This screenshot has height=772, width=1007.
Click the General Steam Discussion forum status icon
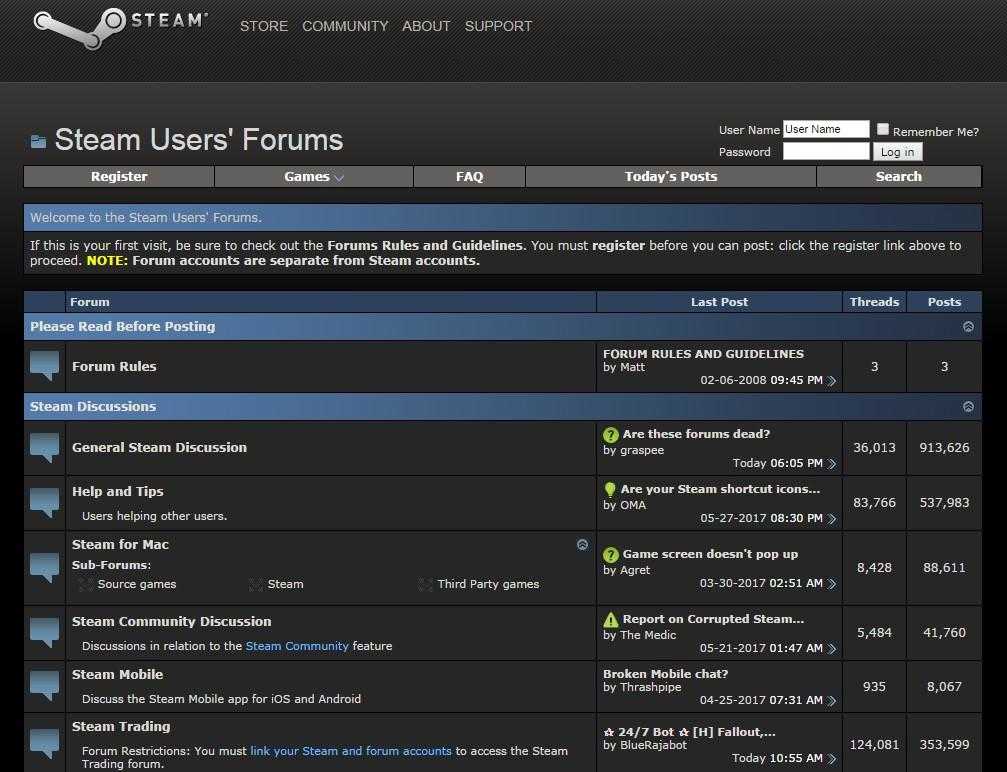(45, 448)
